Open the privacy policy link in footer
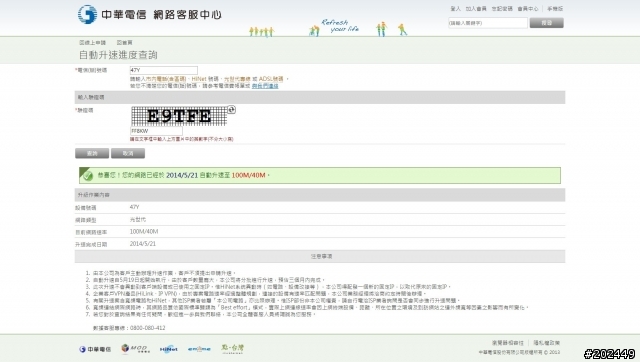 point(547,343)
